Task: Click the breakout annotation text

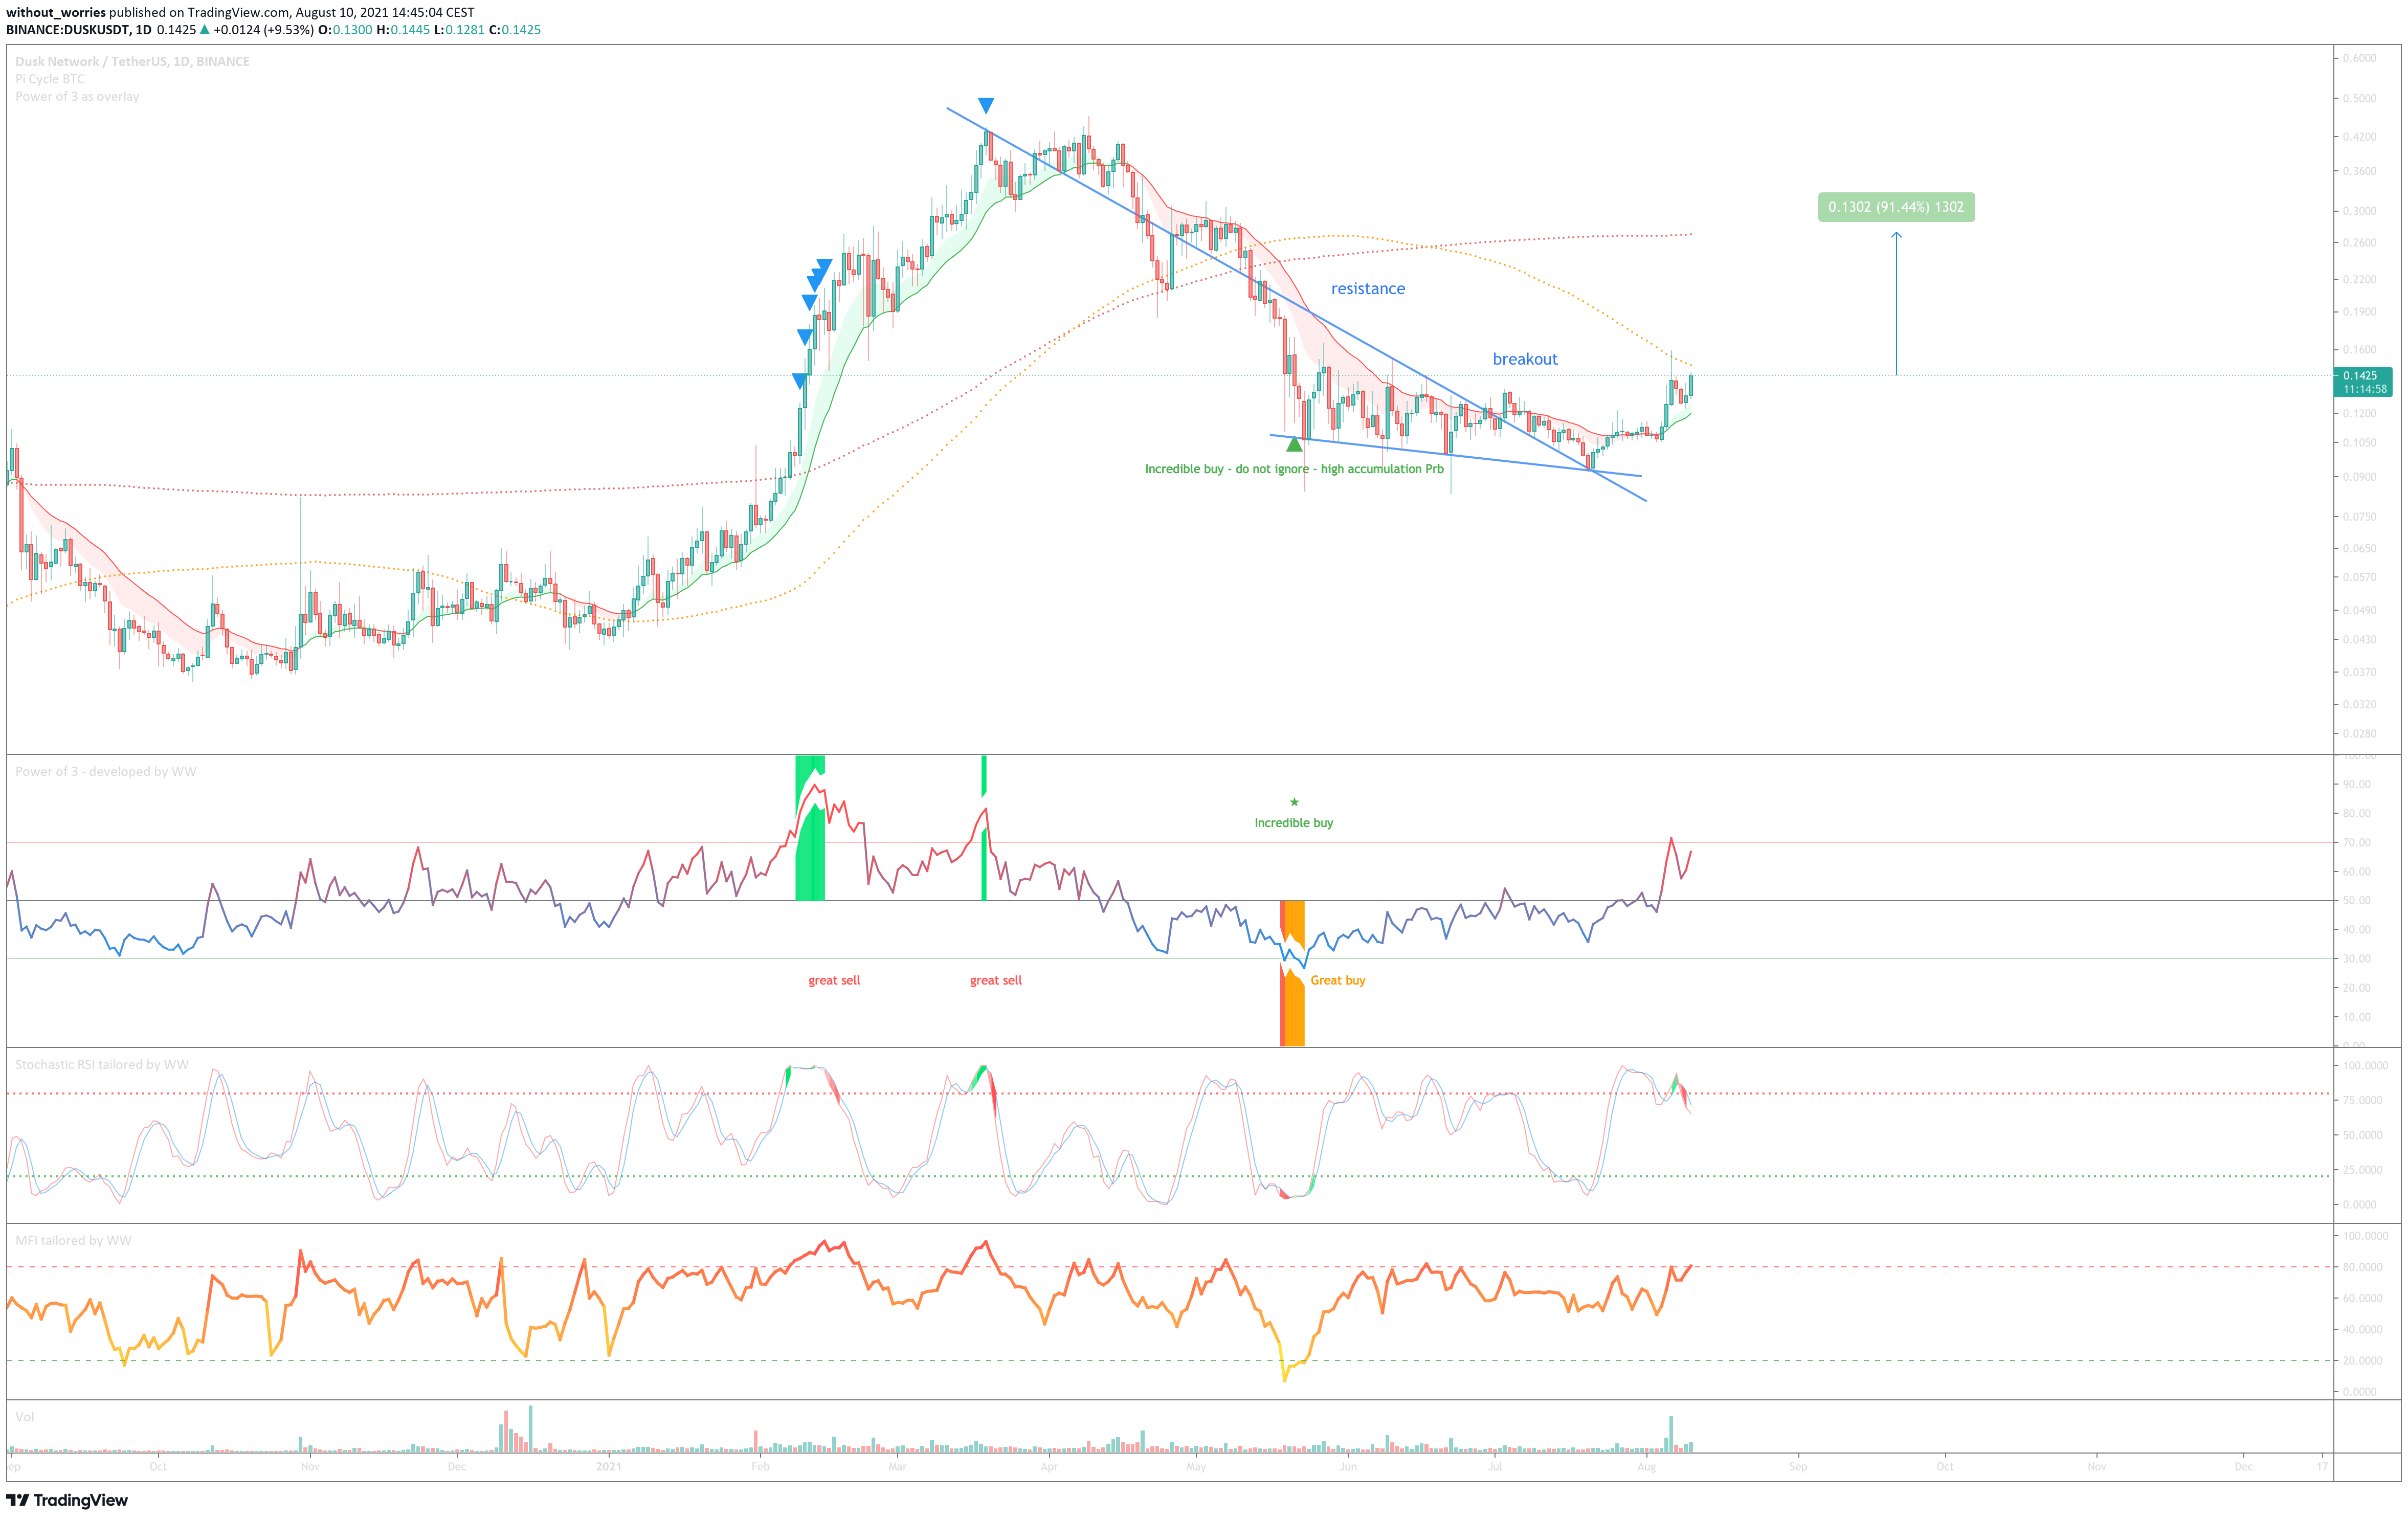Action: point(1525,359)
